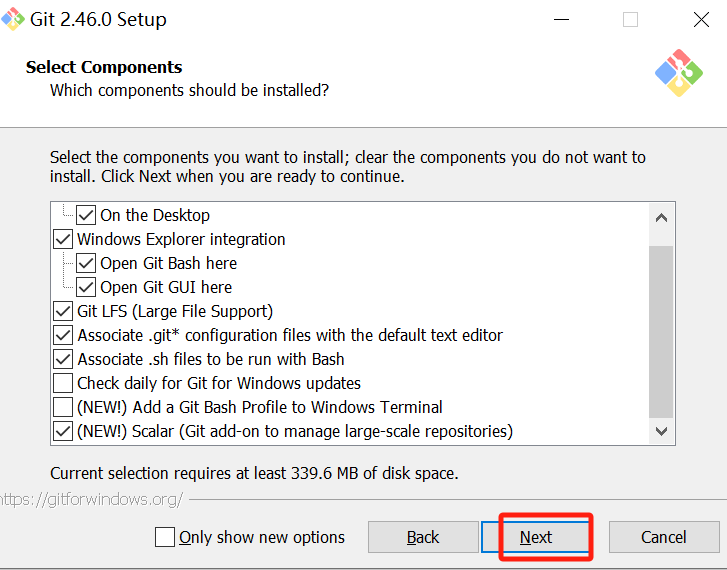Click the Git logo in title bar
The image size is (727, 570).
(x=14, y=20)
